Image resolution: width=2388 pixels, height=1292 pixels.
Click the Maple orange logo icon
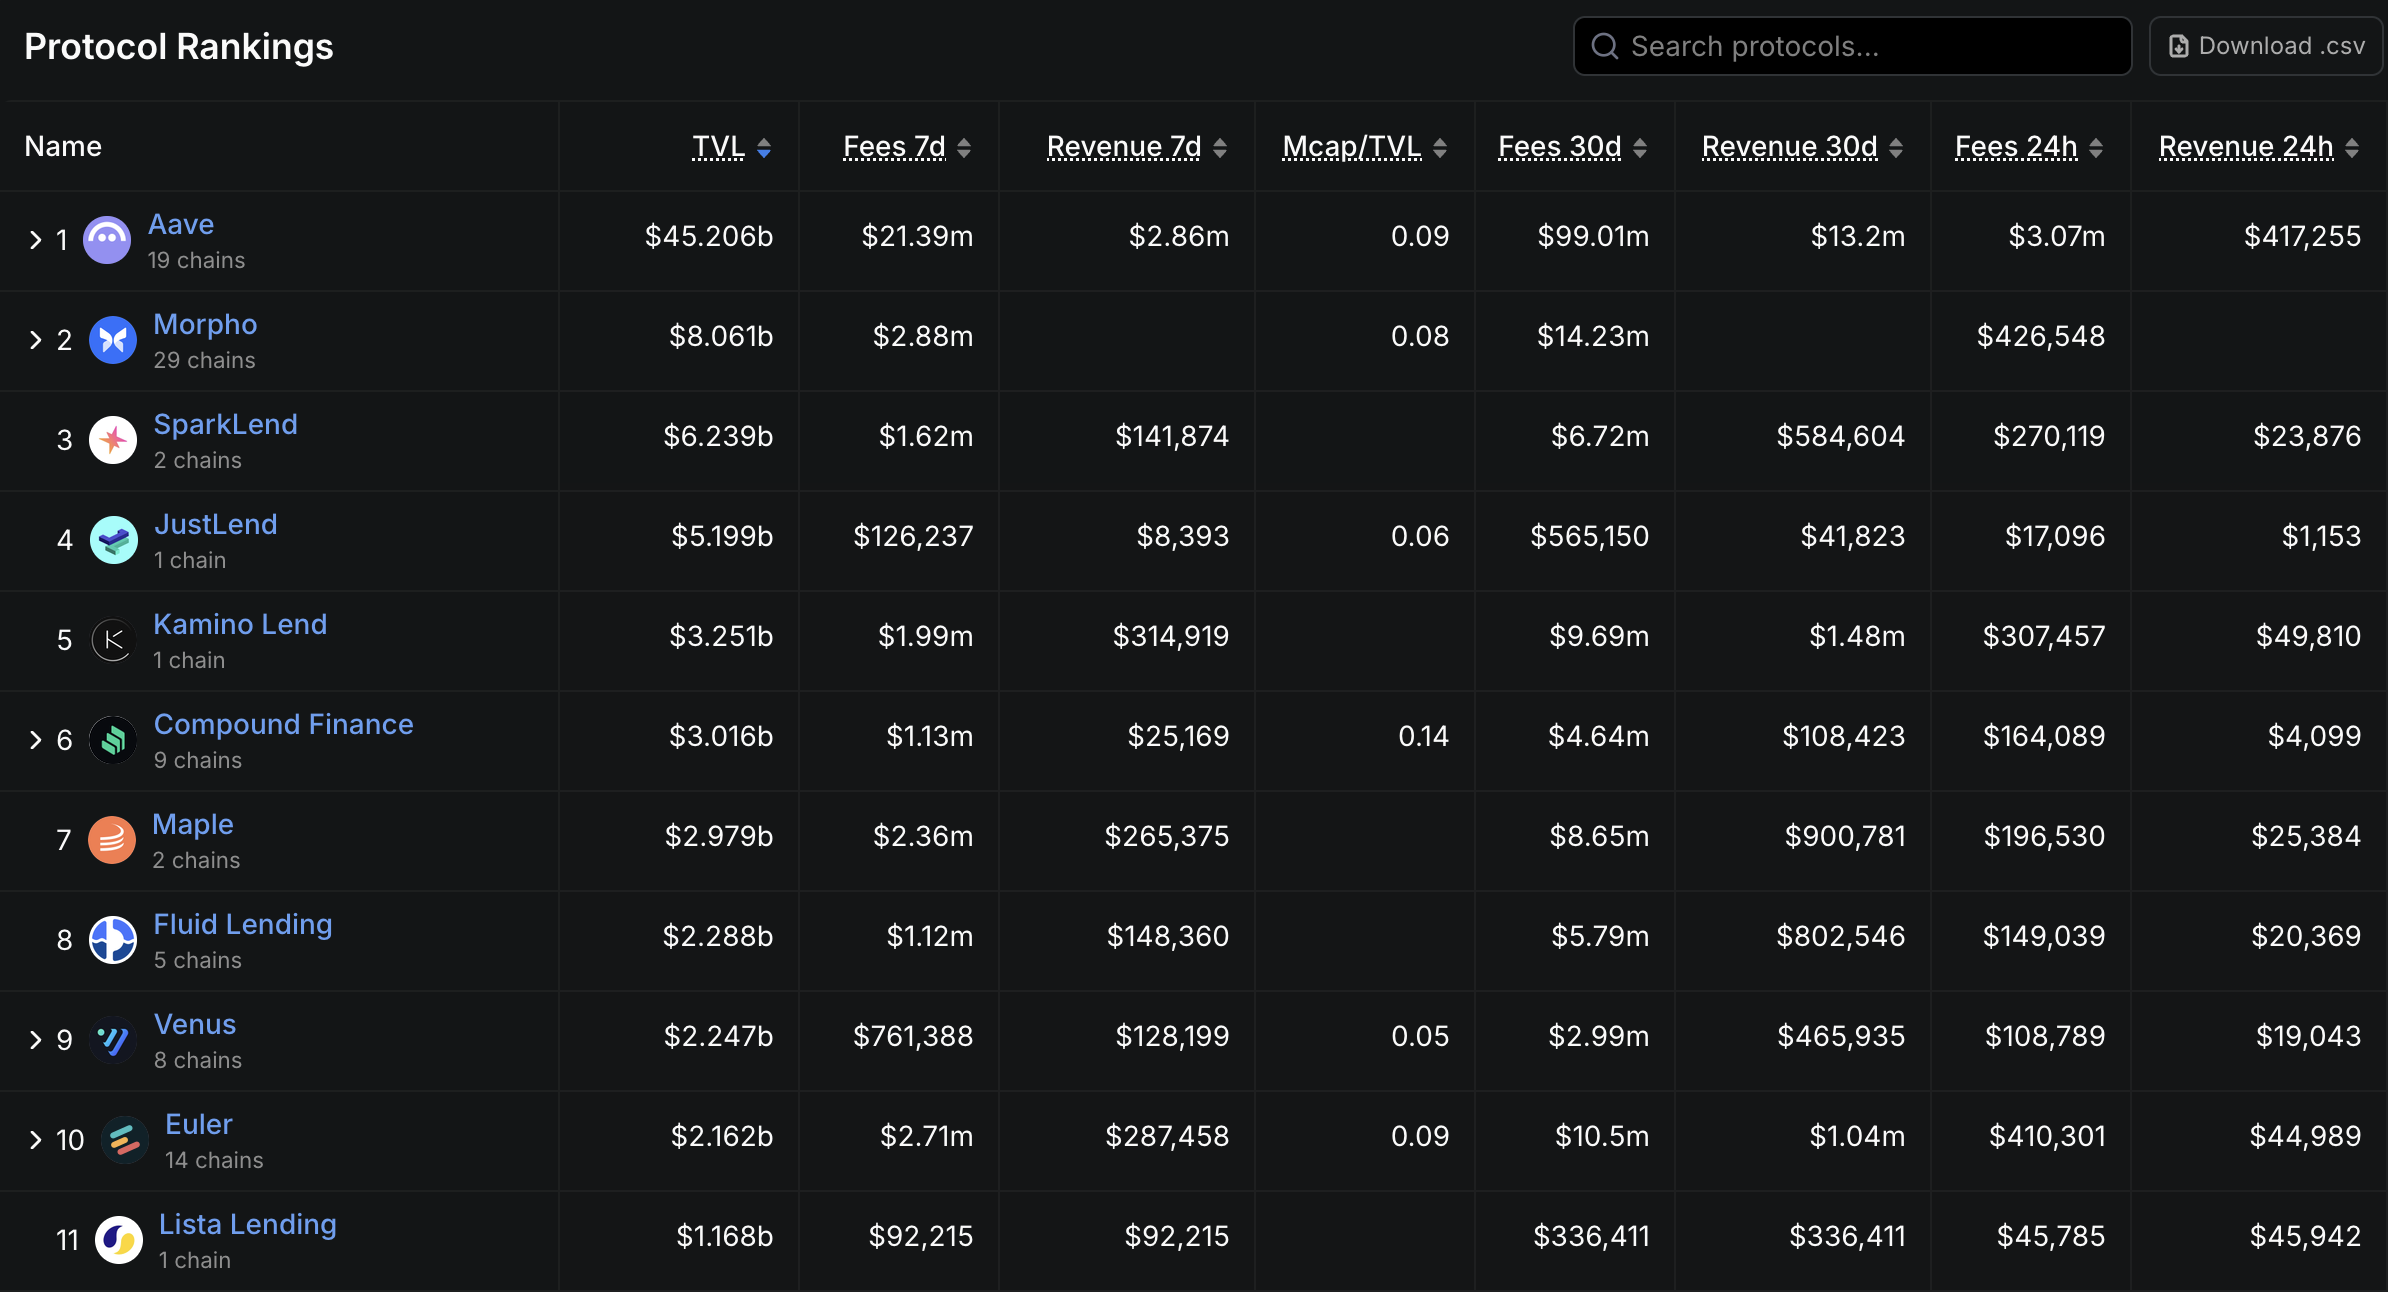(x=112, y=840)
